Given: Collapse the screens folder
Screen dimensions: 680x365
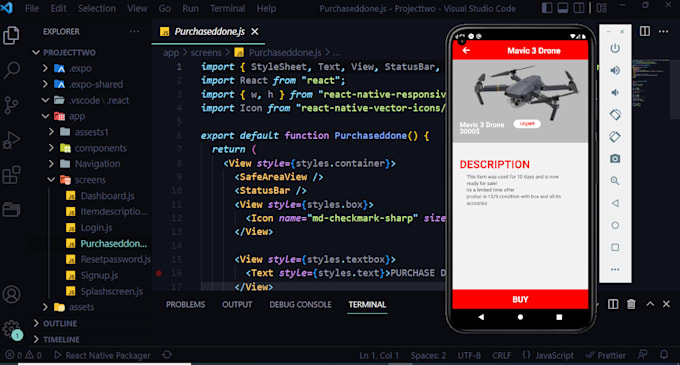Looking at the screenshot, I should point(51,179).
